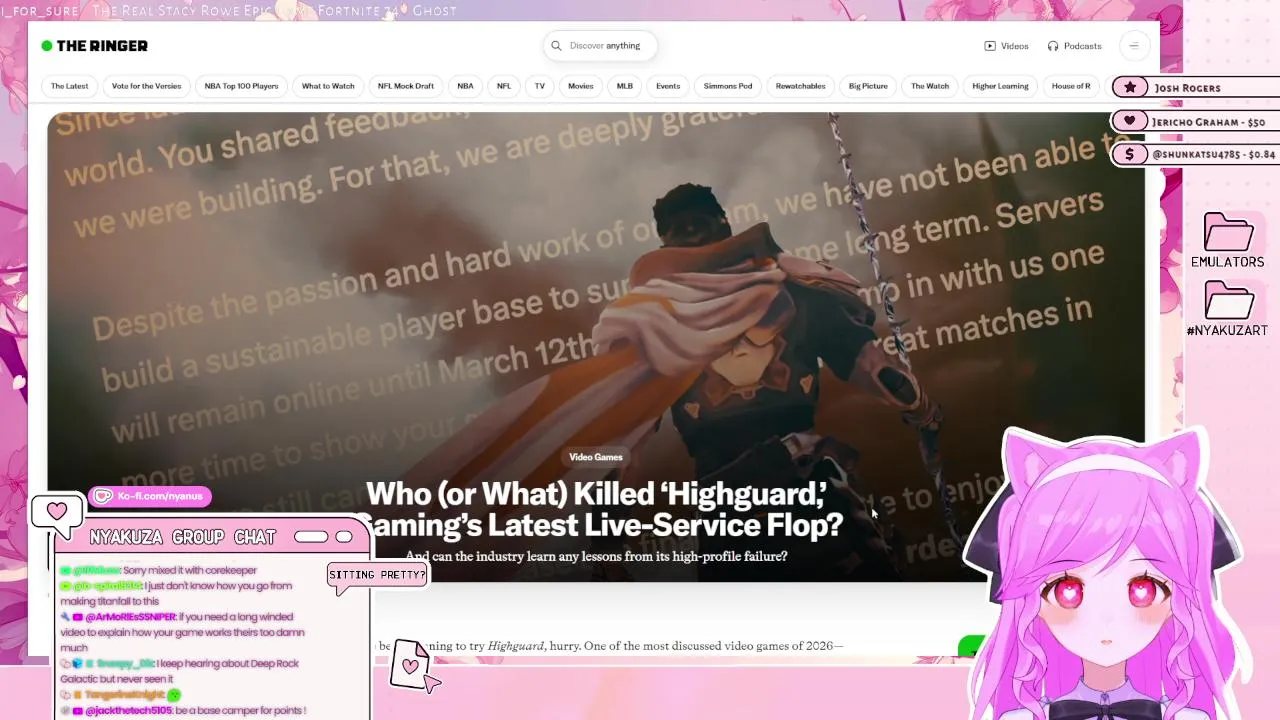Open the Podcasts link

(x=1074, y=46)
